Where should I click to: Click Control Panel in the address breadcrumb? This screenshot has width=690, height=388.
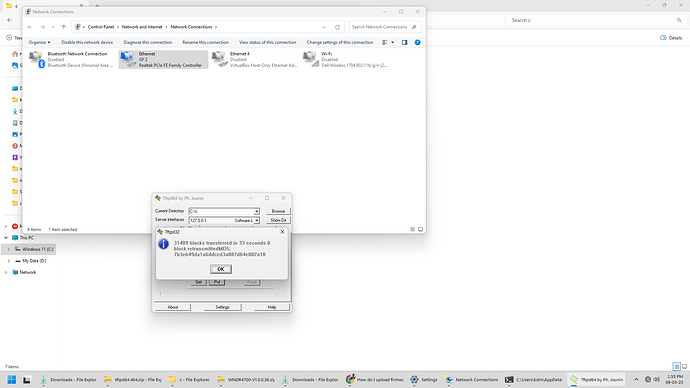[101, 27]
